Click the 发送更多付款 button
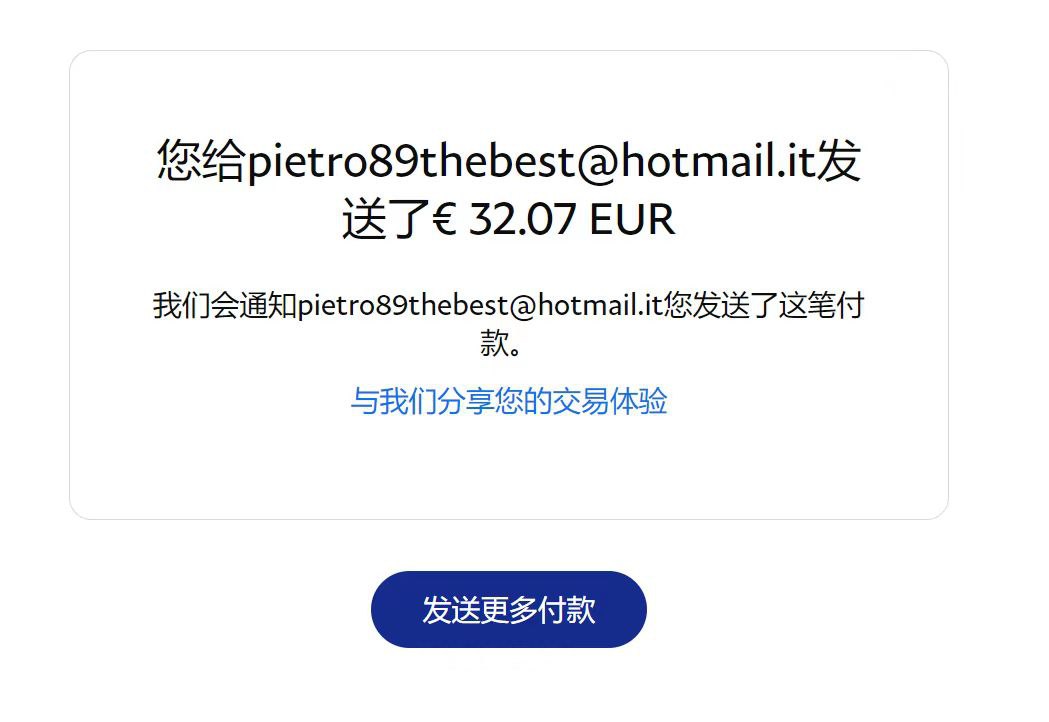This screenshot has height=722, width=1049. pos(508,609)
